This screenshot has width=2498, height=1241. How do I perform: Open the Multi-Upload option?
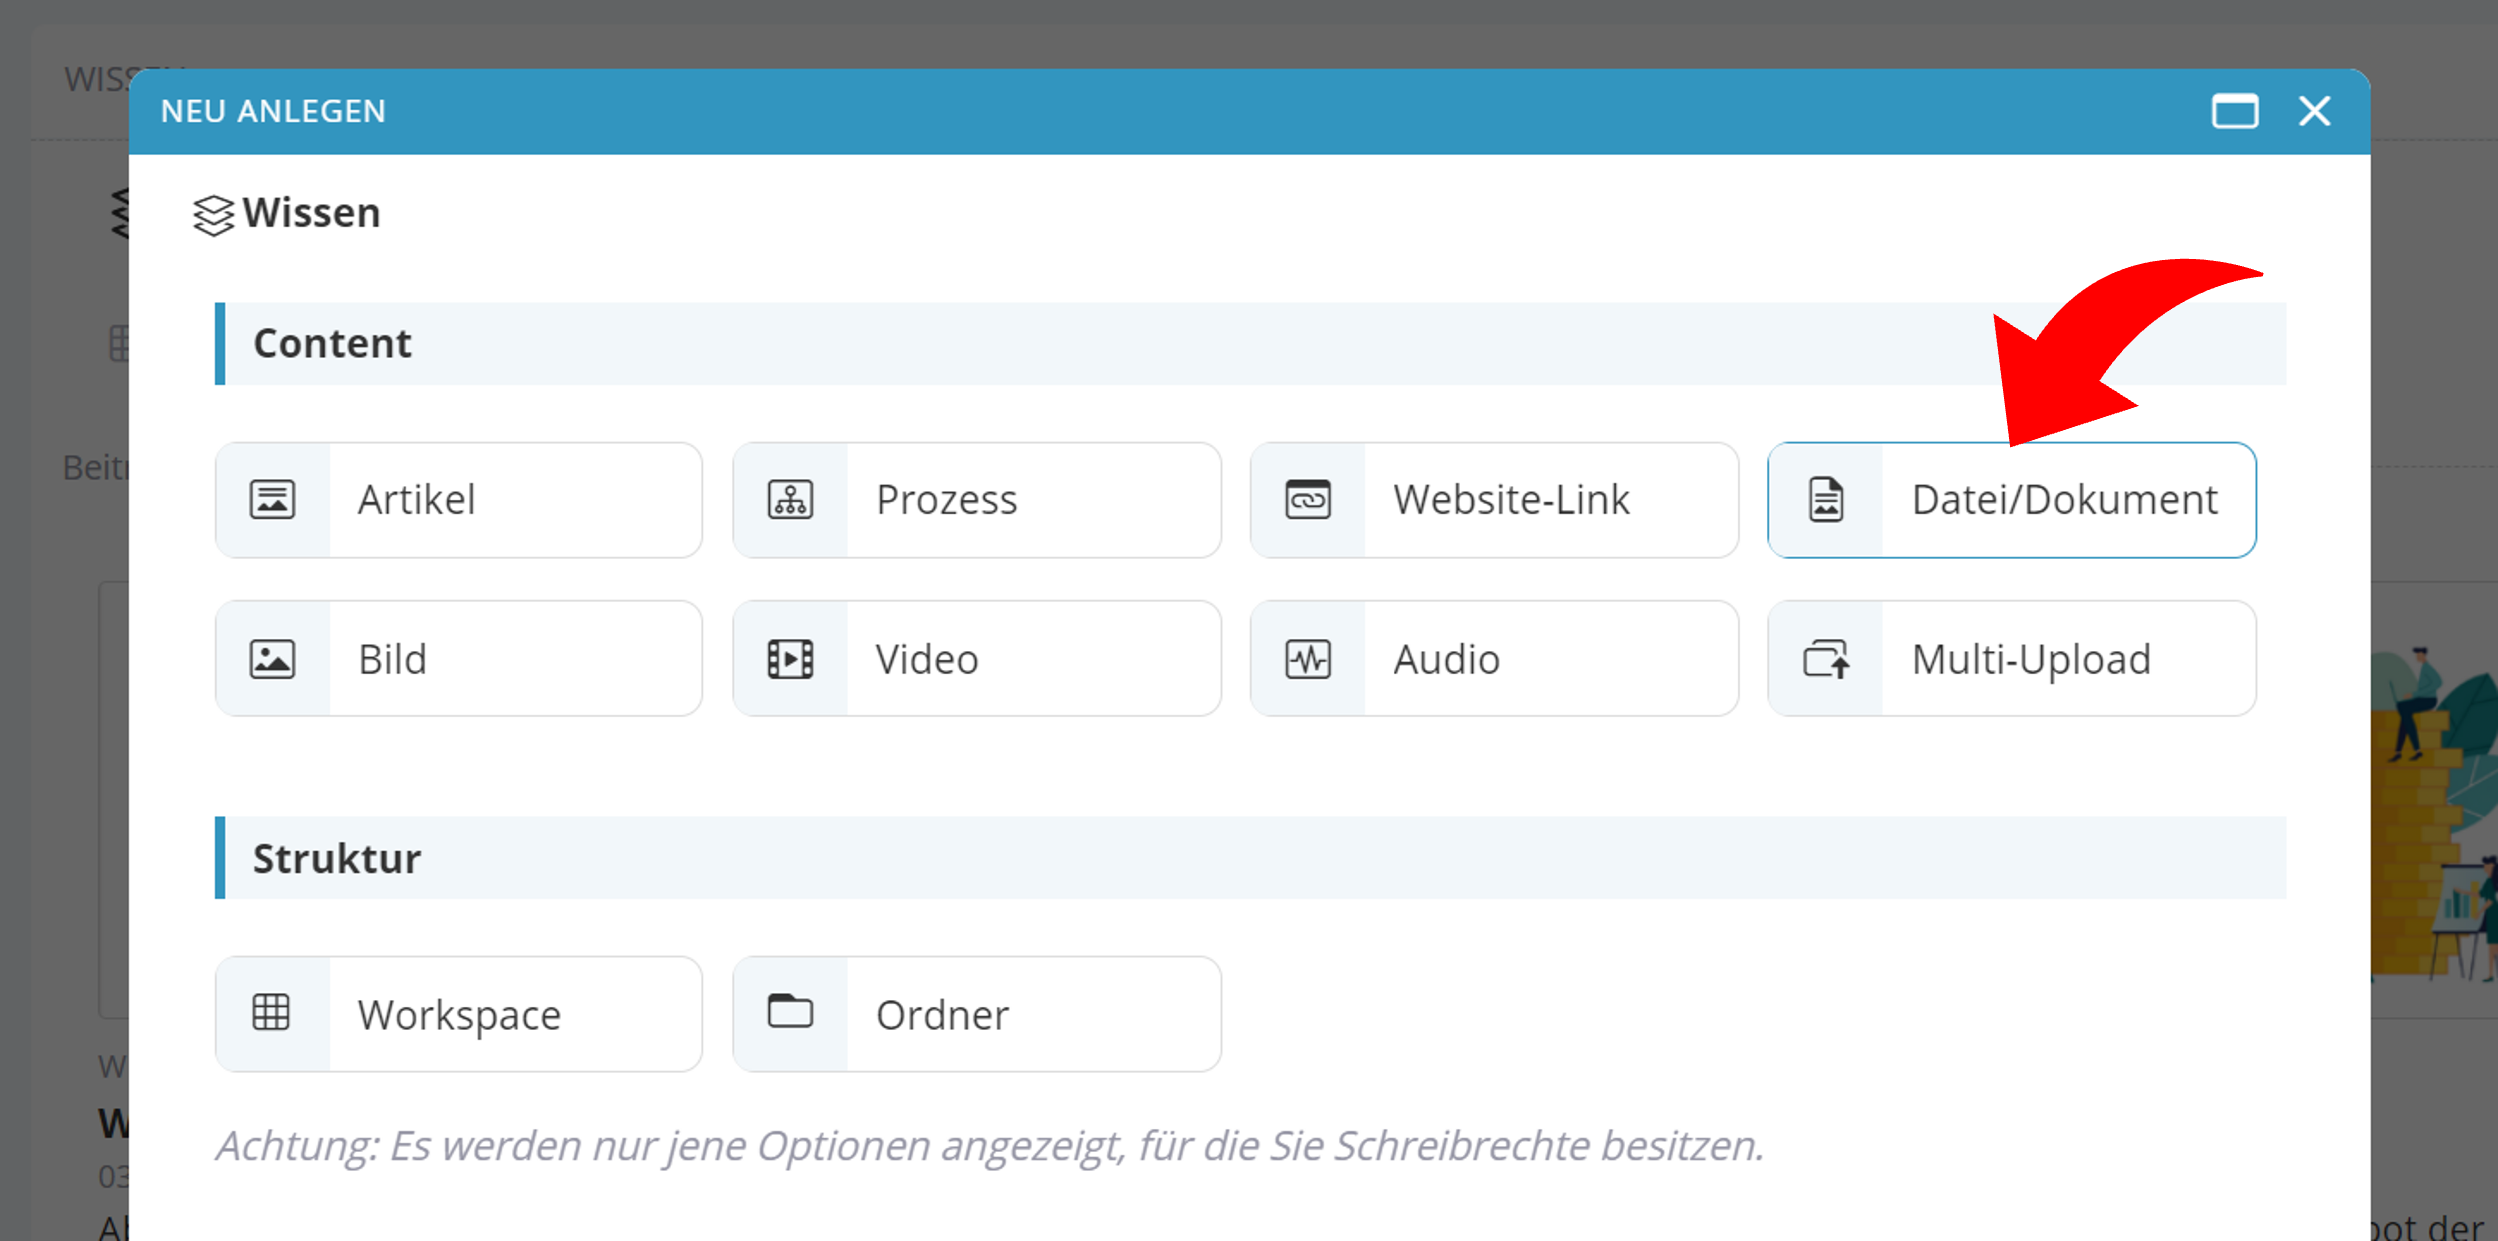pos(2012,658)
